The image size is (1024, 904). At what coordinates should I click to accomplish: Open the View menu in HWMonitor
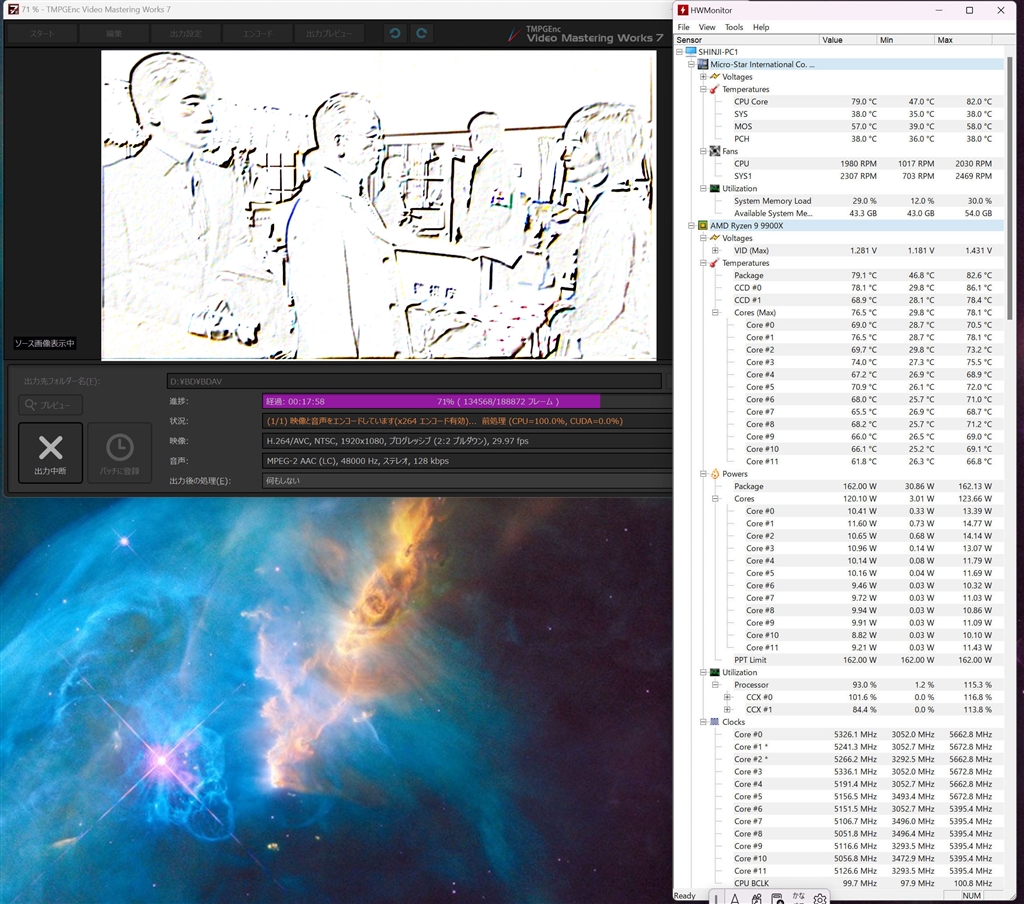coord(707,27)
